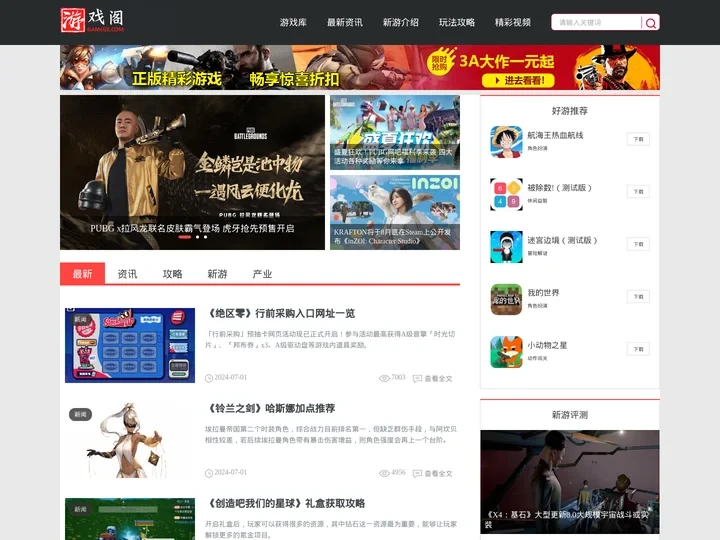Click the clock icon beside the 铃兰之剑 article date
The image size is (720, 540).
(208, 473)
